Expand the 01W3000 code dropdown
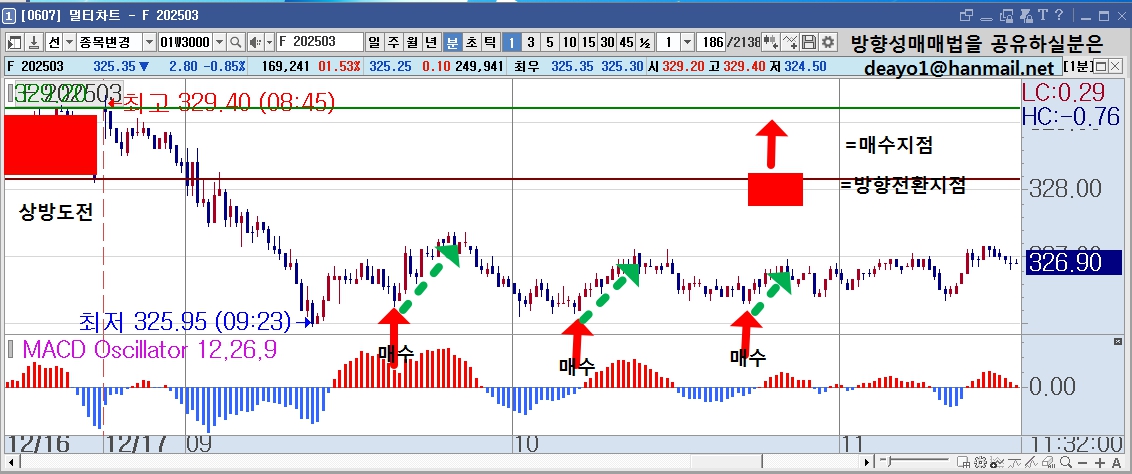Viewport: 1132px width, 474px height. [x=219, y=42]
